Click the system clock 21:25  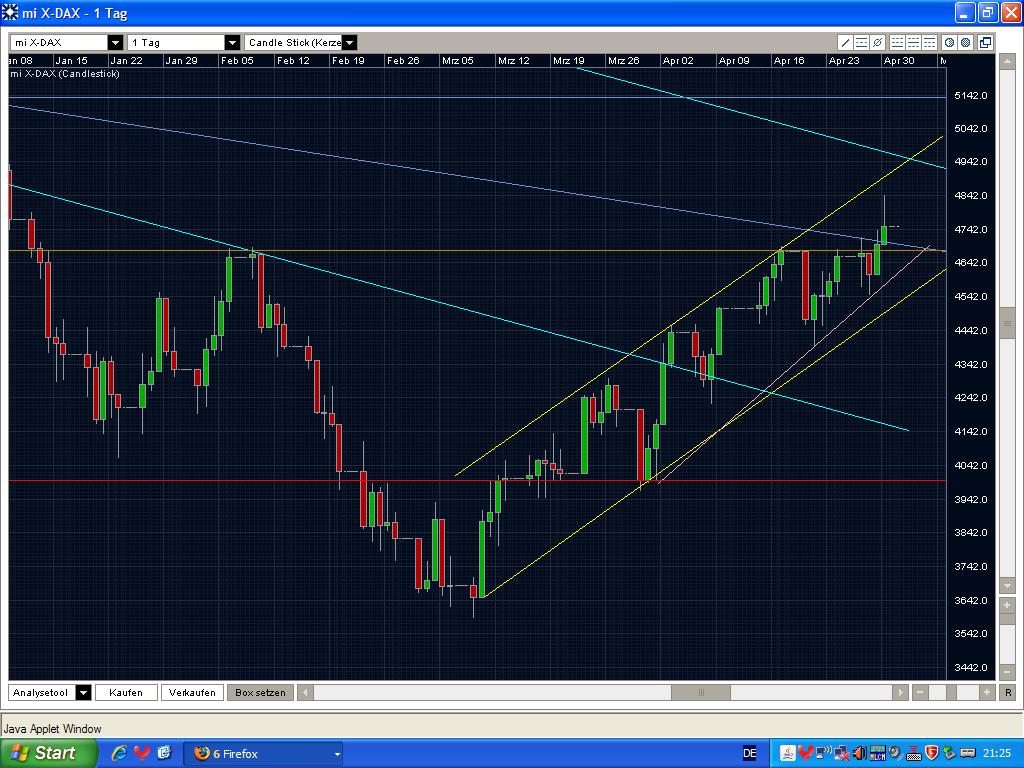(997, 753)
